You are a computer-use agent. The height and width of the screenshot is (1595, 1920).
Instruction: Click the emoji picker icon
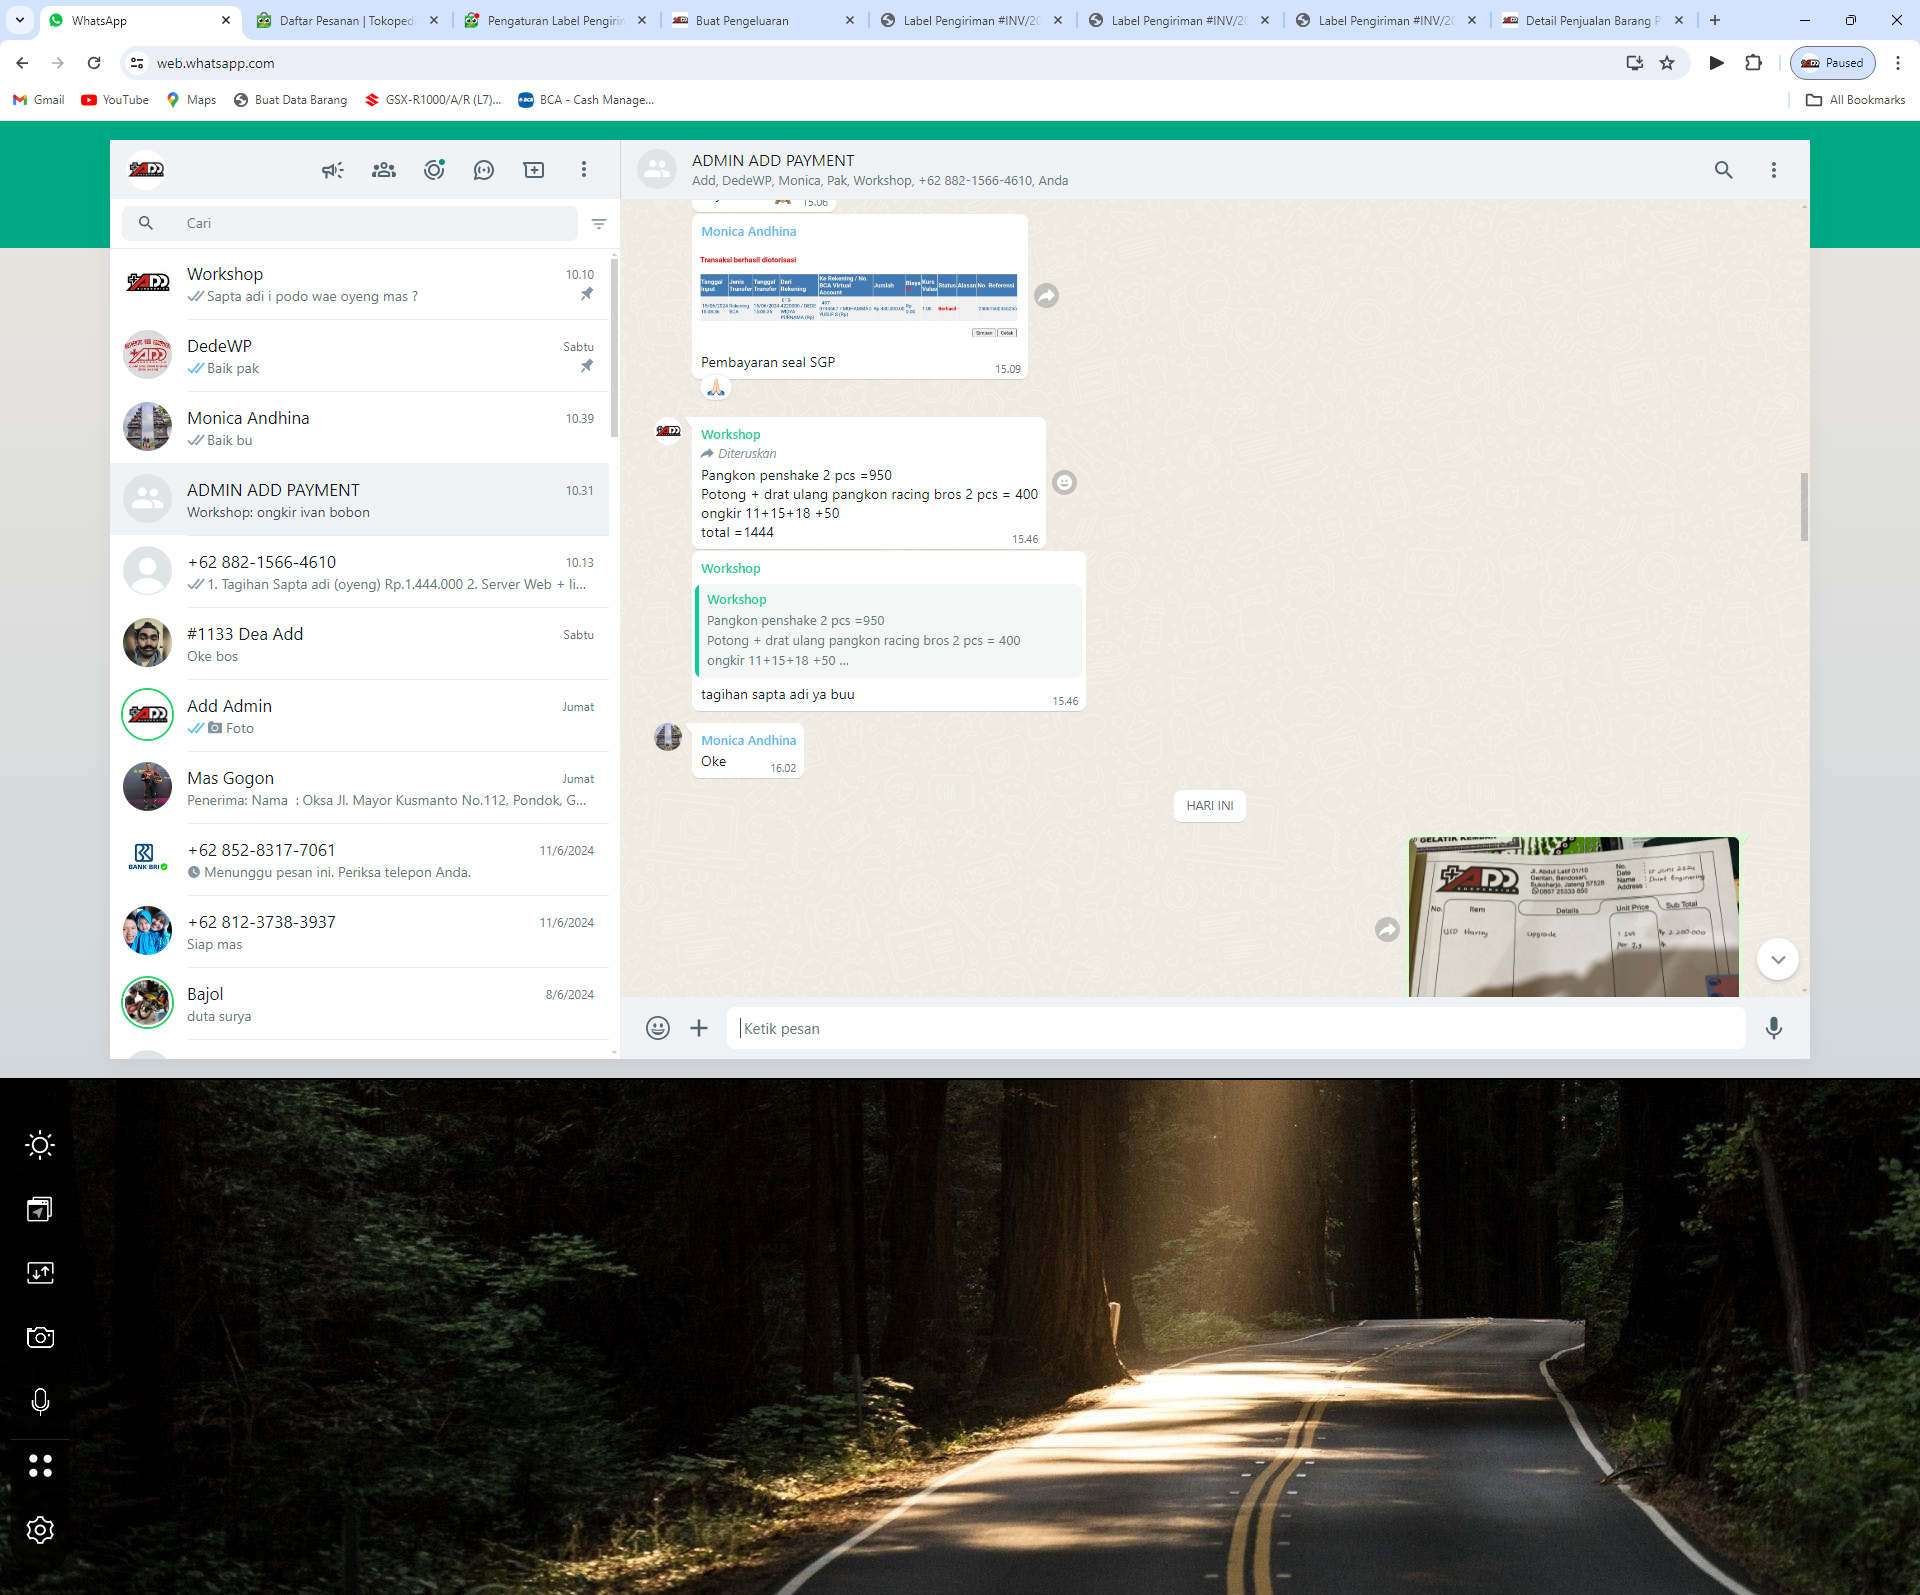[657, 1028]
